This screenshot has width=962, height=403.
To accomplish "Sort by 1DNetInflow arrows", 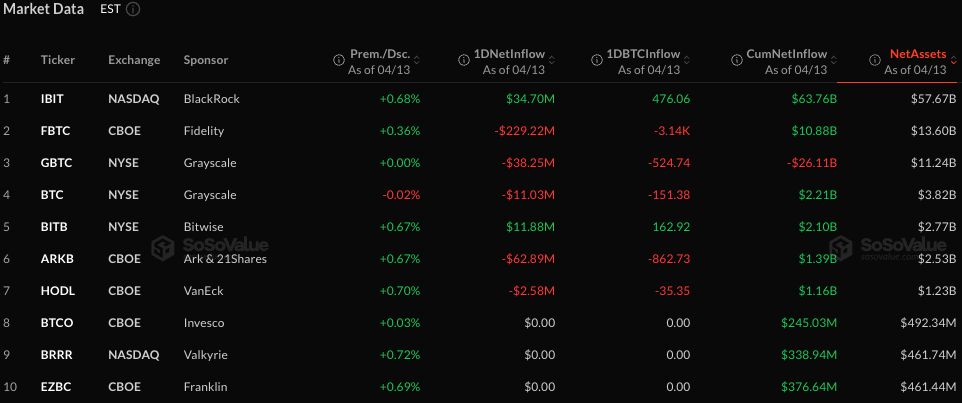I will click(552, 60).
